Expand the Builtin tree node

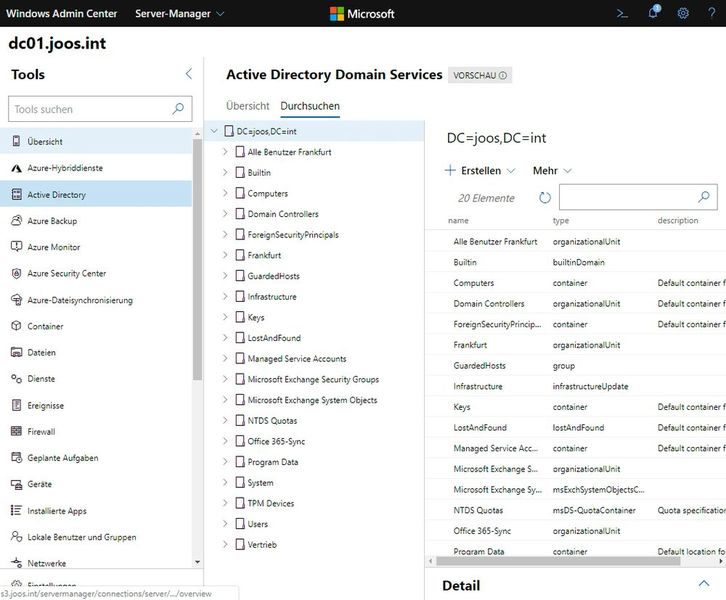pyautogui.click(x=225, y=172)
